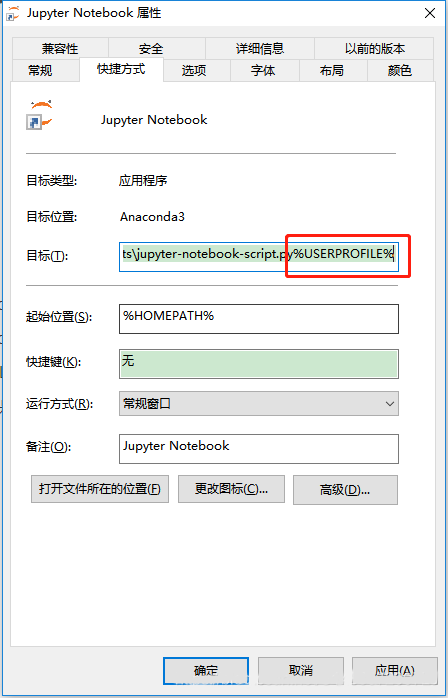This screenshot has height=698, width=448.
Task: Click the 起始位置 %HOMEPATH% field
Action: click(259, 319)
